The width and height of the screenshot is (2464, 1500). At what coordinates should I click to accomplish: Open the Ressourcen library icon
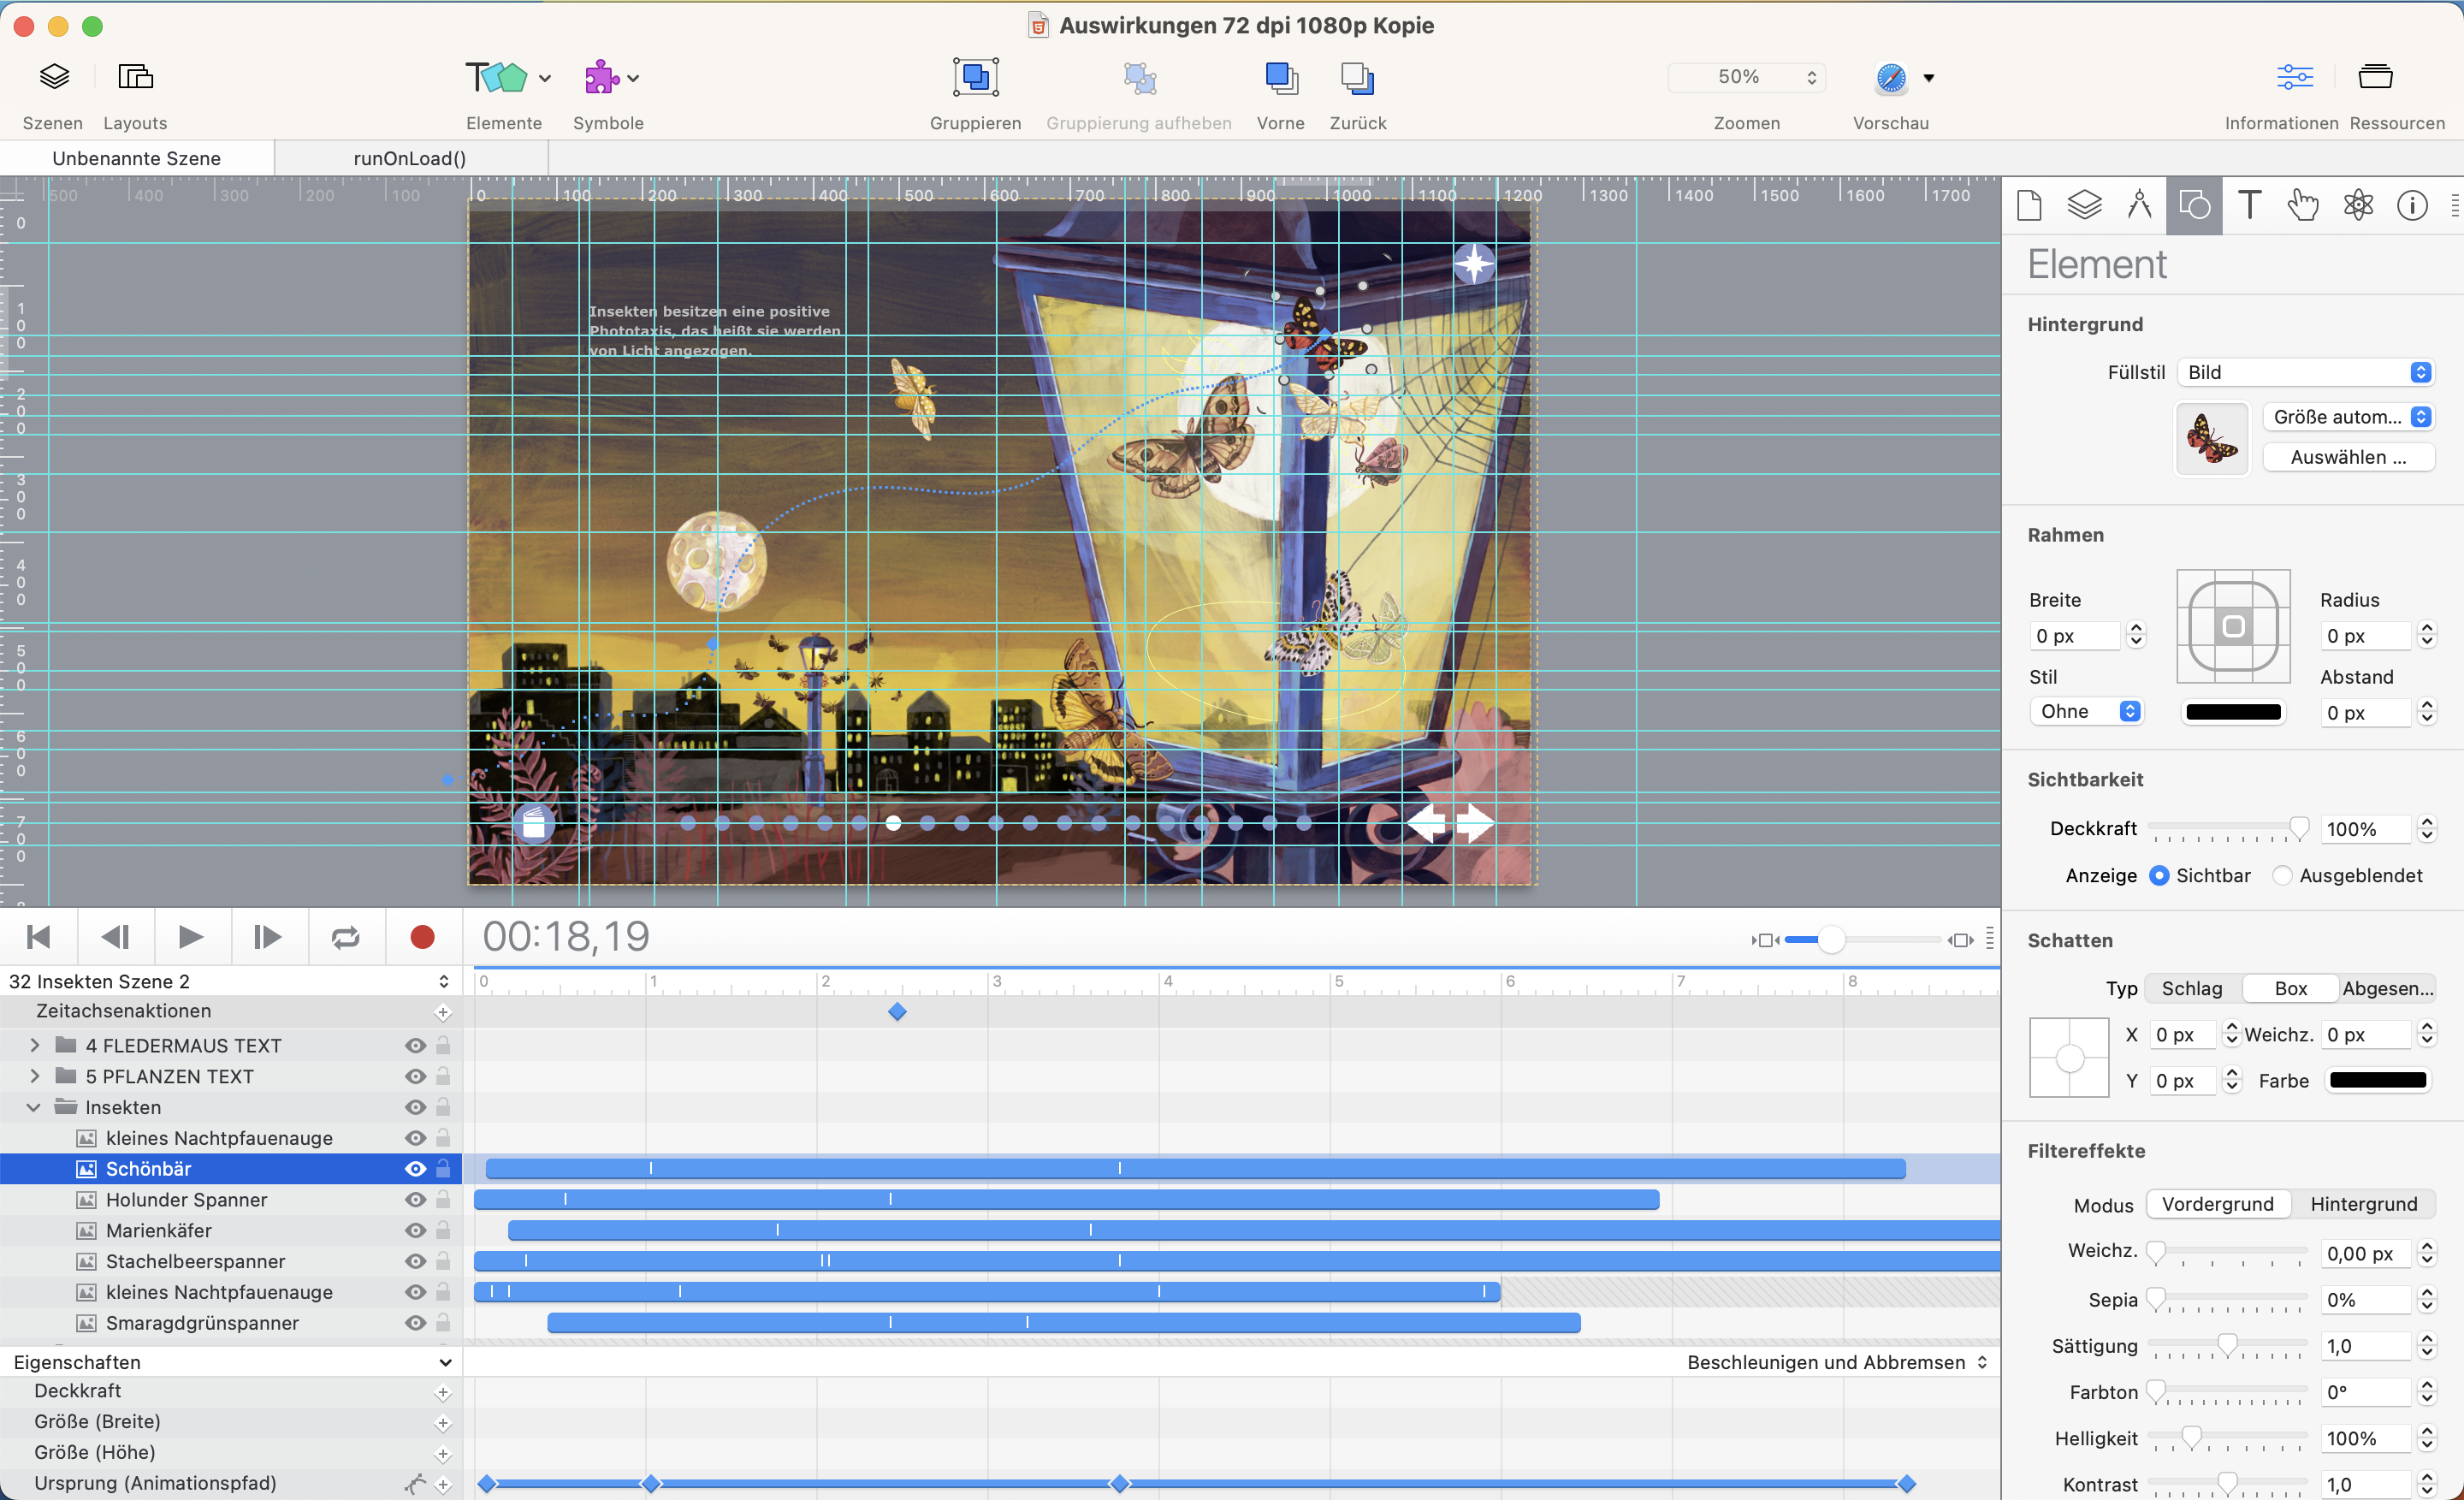(x=2375, y=77)
